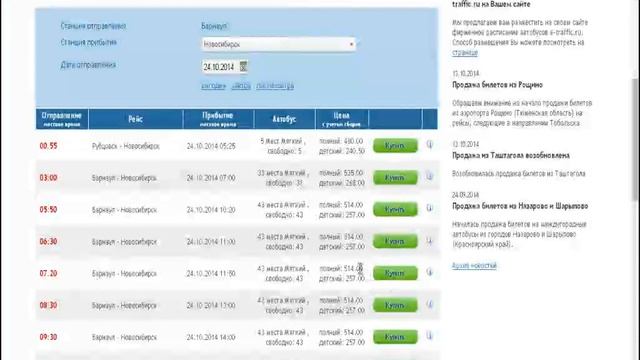Select the 05:50 departure time

tap(48, 210)
